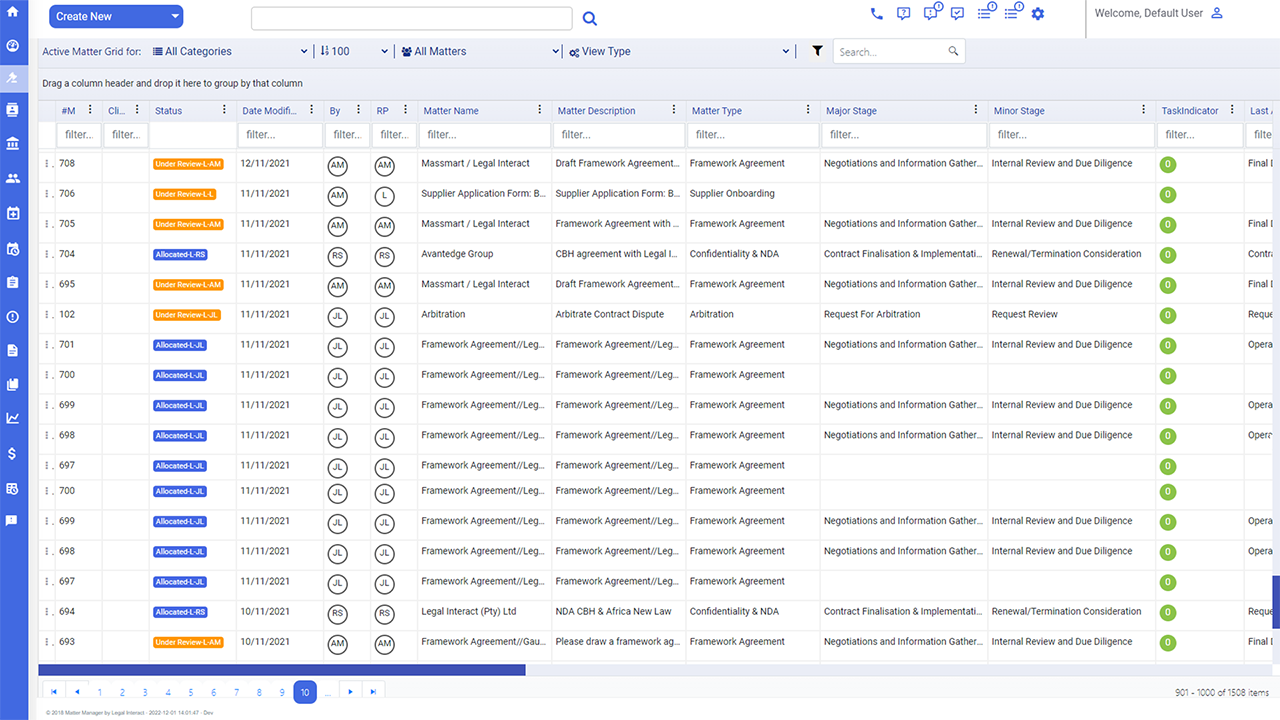
Task: Click the blue search magnifier button
Action: pyautogui.click(x=590, y=18)
